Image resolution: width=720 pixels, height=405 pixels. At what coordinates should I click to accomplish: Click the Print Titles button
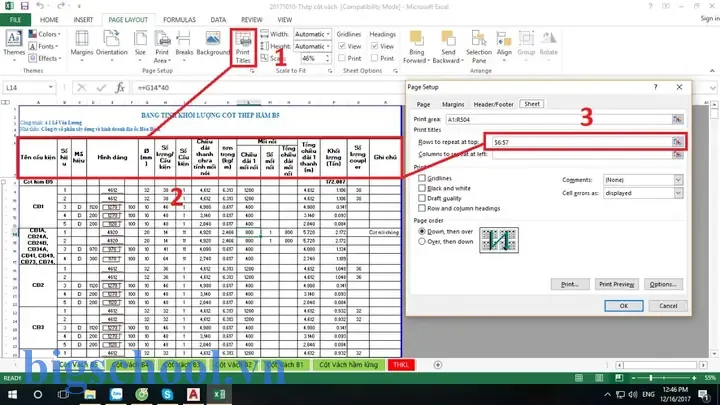pyautogui.click(x=243, y=47)
